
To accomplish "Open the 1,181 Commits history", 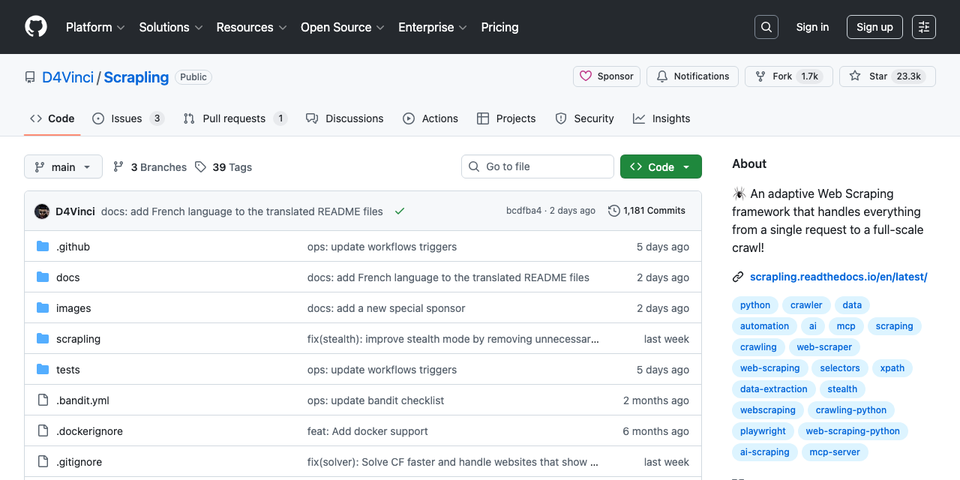I will click(x=647, y=211).
